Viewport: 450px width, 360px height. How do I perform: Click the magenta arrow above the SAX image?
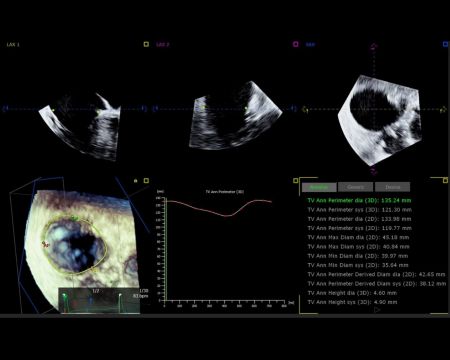pyautogui.click(x=374, y=46)
